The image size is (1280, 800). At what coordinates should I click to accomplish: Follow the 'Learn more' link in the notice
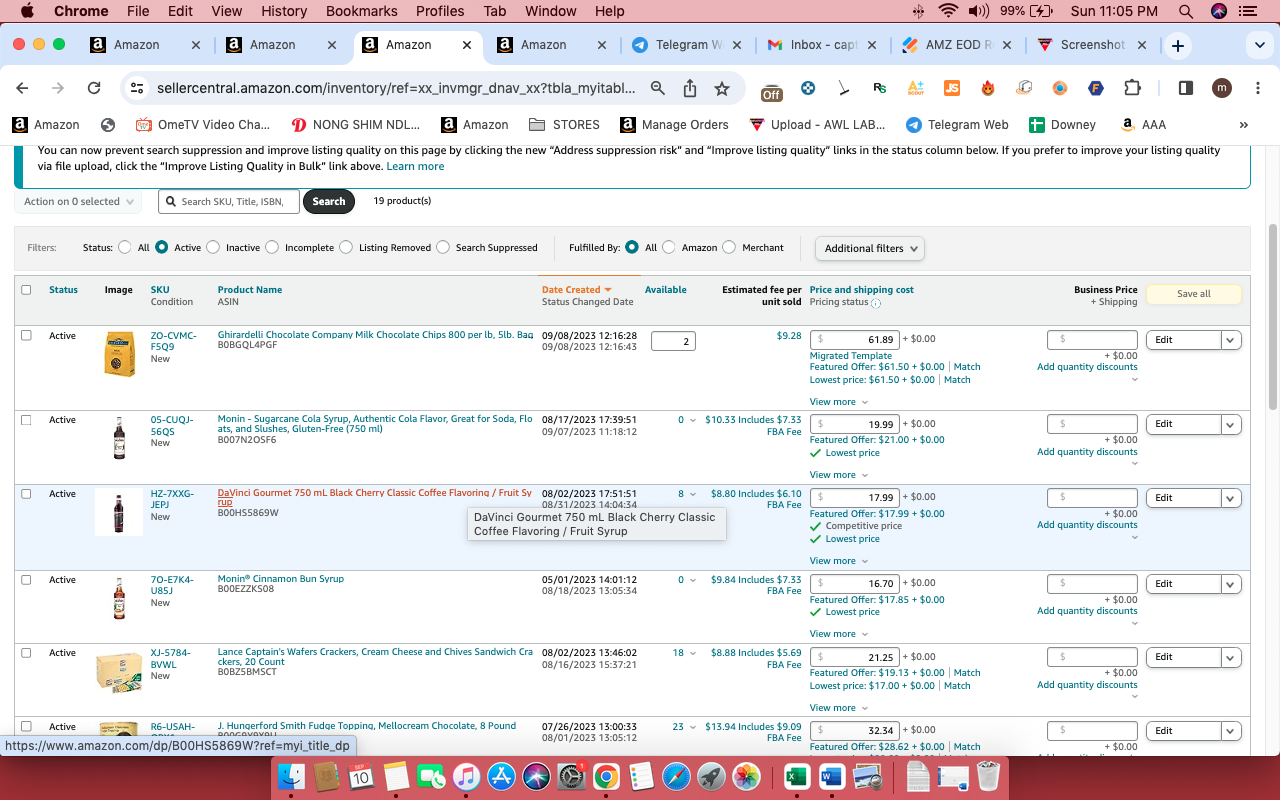click(x=415, y=166)
